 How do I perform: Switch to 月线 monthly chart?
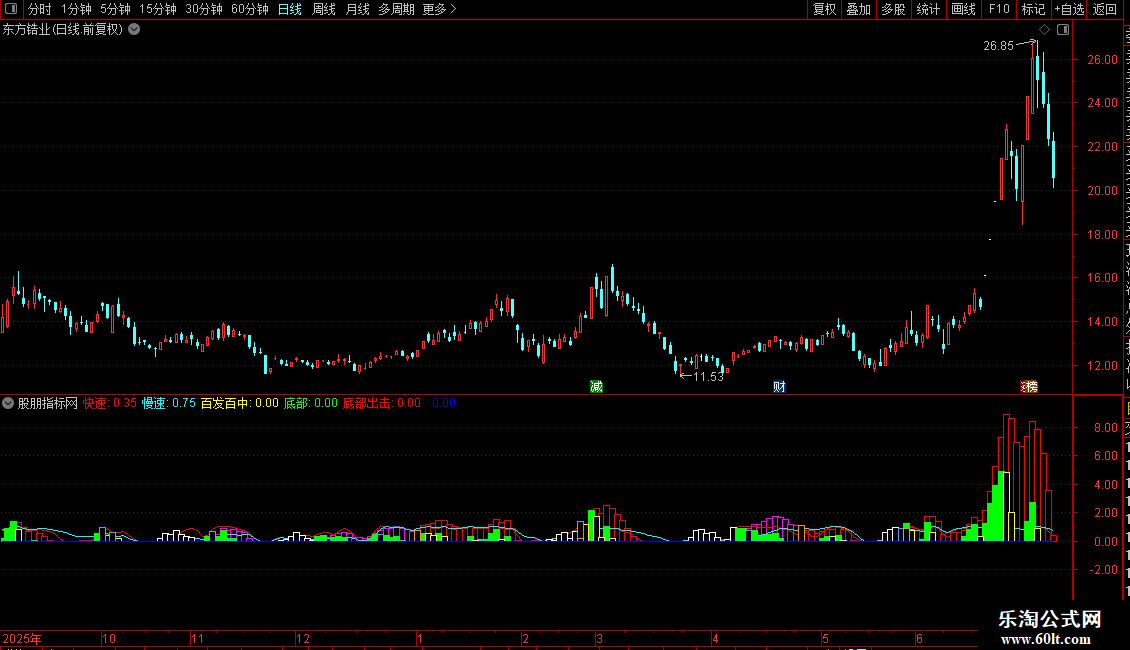pos(357,9)
